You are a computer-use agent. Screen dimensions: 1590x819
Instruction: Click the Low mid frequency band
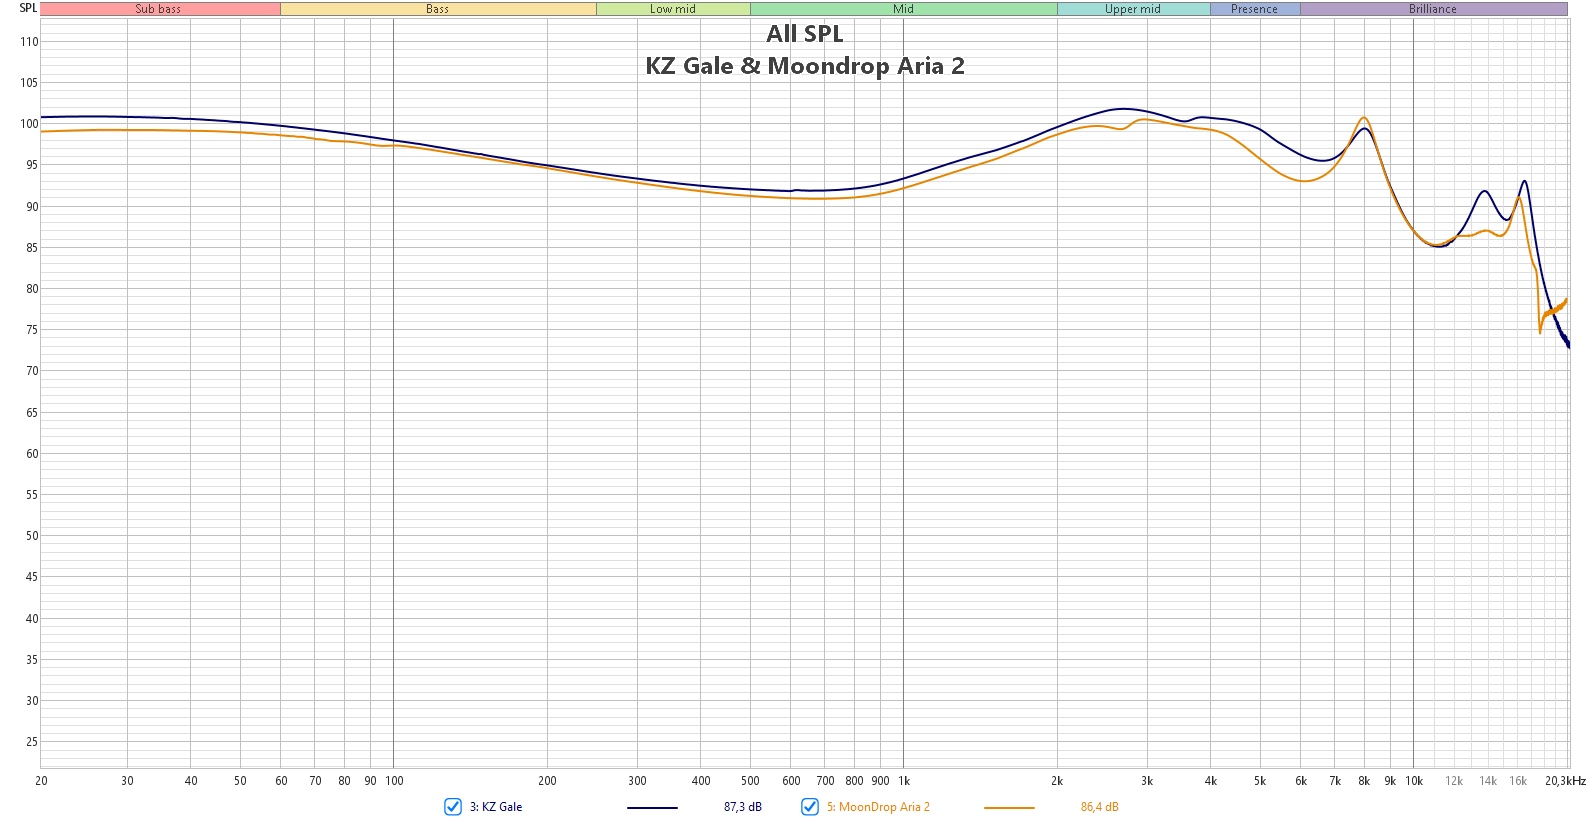click(x=673, y=9)
